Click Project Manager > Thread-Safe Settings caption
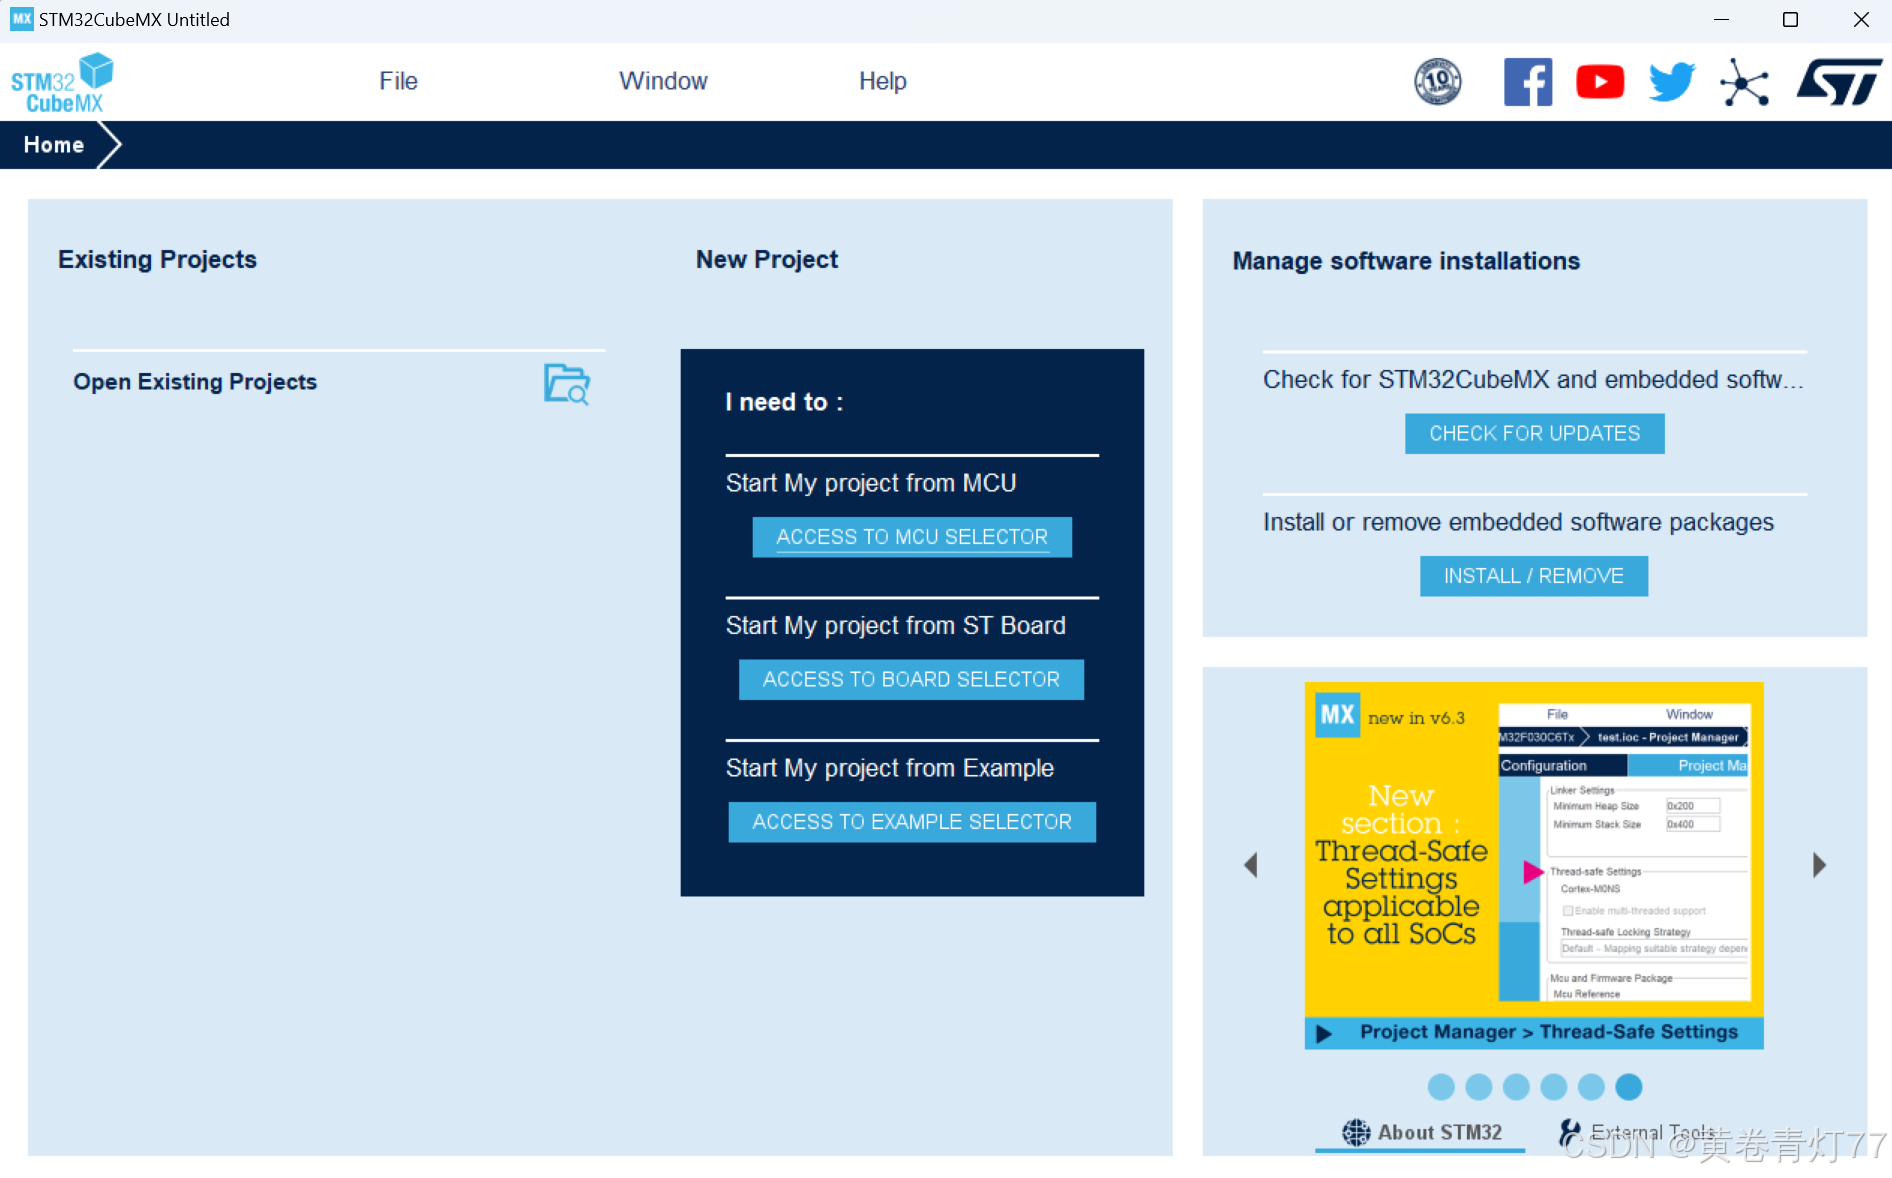The image size is (1892, 1178). tap(1549, 1032)
